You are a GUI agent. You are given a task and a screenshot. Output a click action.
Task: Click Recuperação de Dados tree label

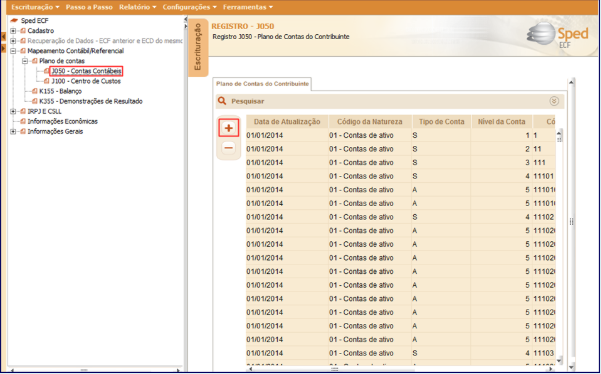[x=105, y=41]
